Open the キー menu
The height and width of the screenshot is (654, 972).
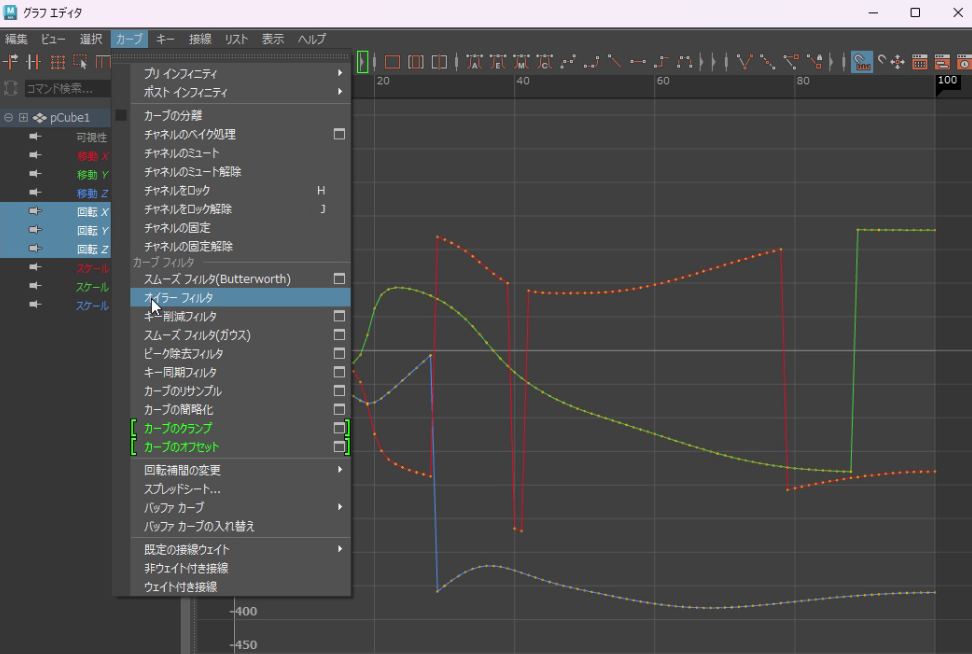(x=165, y=39)
